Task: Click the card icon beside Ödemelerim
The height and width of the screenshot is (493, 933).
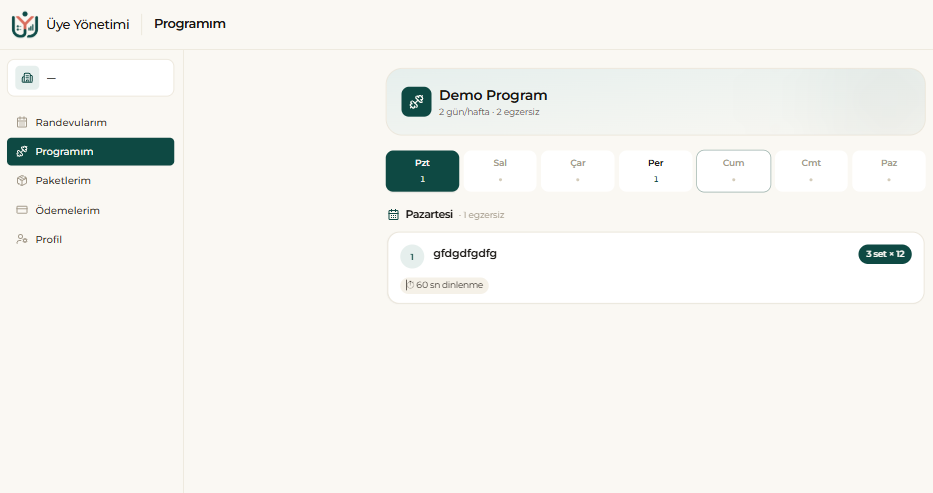Action: point(22,210)
